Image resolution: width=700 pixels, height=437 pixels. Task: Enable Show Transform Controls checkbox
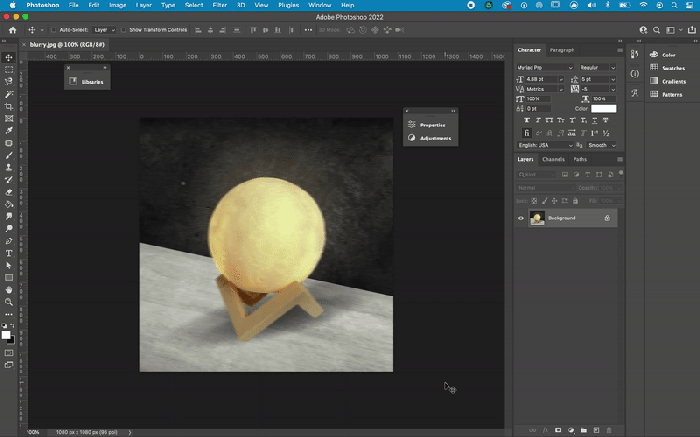click(124, 30)
